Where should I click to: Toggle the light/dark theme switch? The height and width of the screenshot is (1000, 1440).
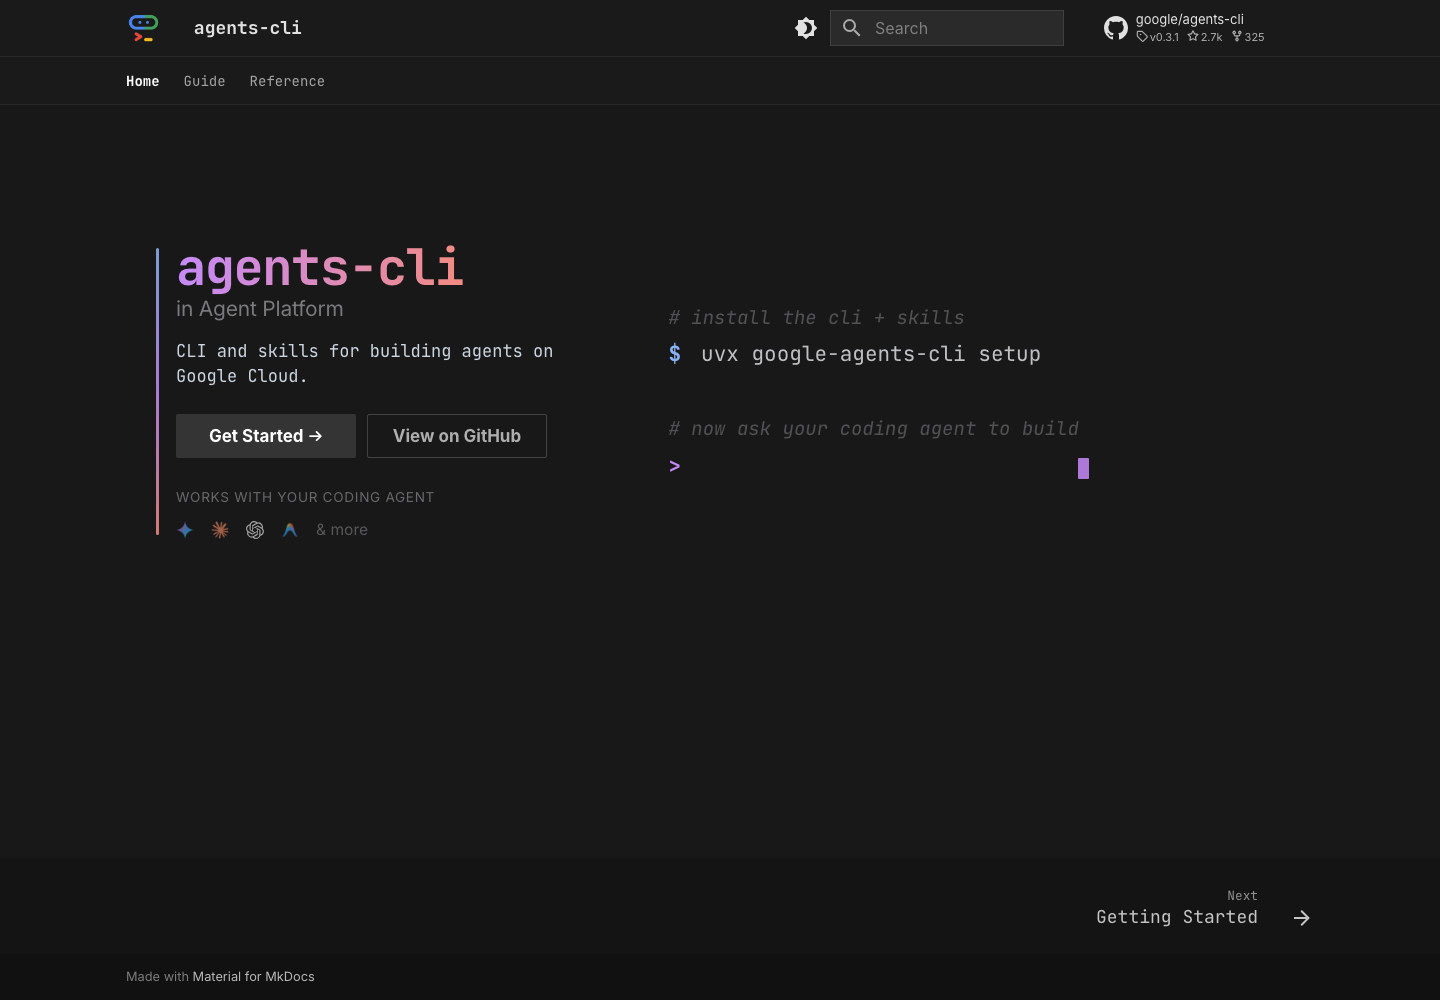click(x=806, y=28)
